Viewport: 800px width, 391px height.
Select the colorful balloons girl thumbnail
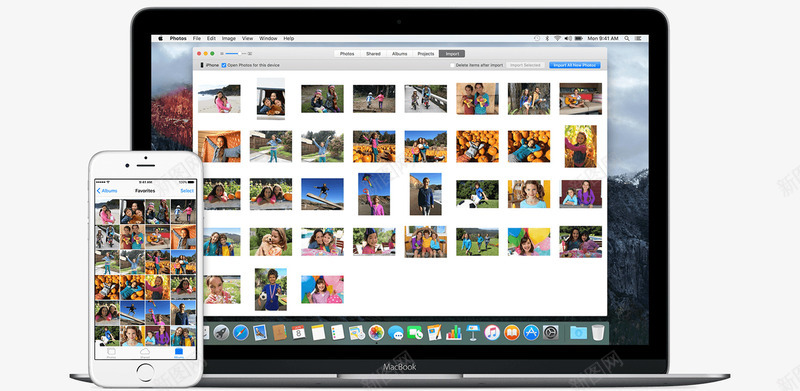coord(529,241)
